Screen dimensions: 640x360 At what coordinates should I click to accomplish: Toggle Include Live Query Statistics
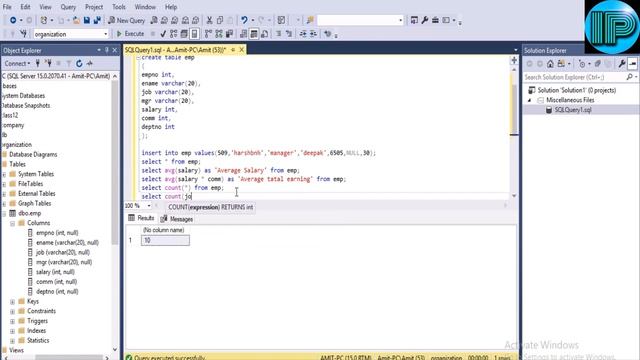(x=219, y=34)
